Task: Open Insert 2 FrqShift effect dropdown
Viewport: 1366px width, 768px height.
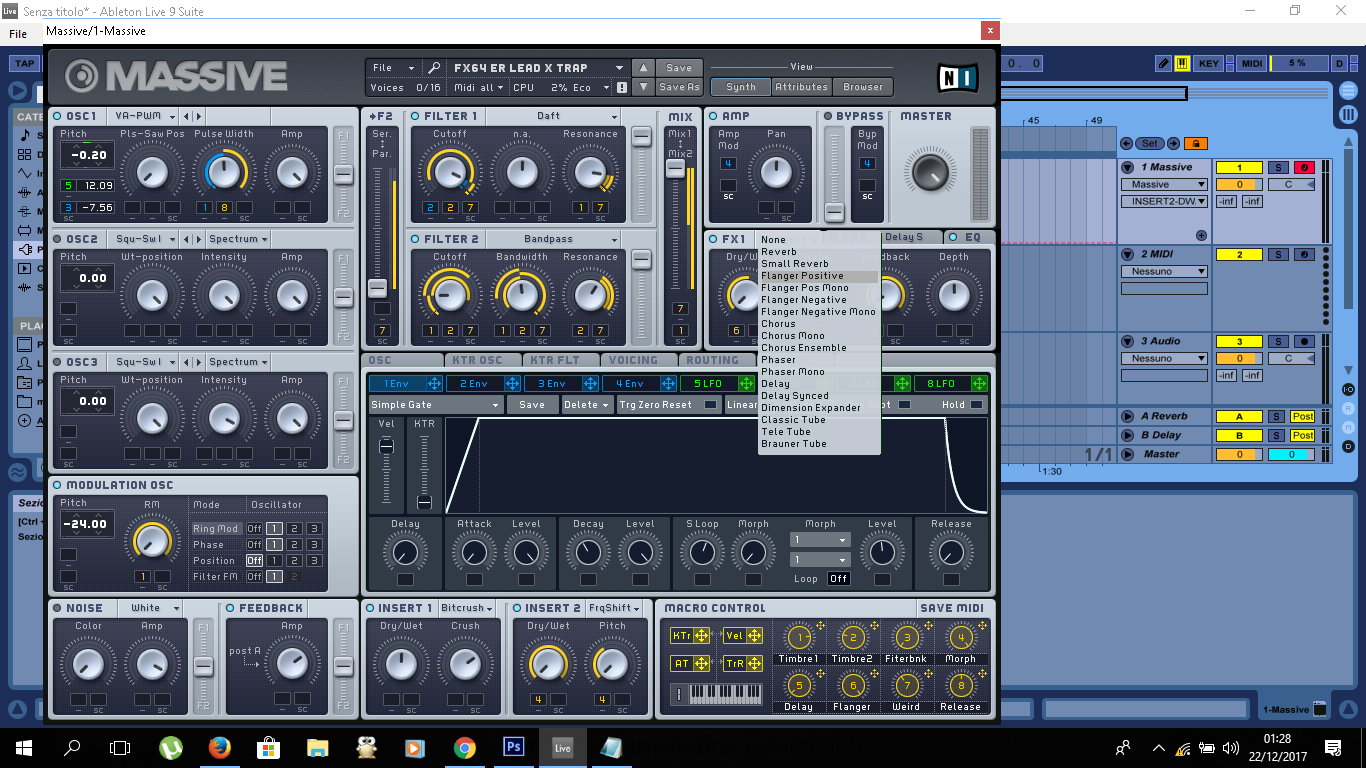Action: [615, 608]
